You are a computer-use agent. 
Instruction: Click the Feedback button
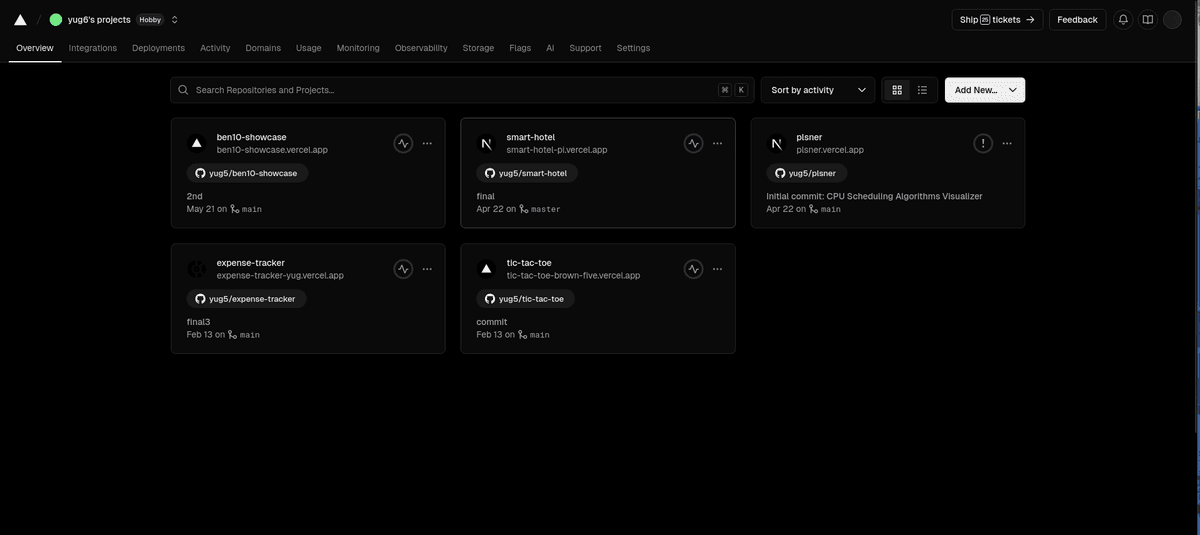click(1077, 19)
